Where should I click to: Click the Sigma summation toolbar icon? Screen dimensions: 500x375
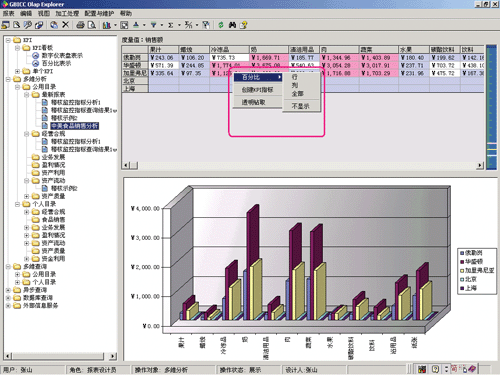[x=171, y=25]
